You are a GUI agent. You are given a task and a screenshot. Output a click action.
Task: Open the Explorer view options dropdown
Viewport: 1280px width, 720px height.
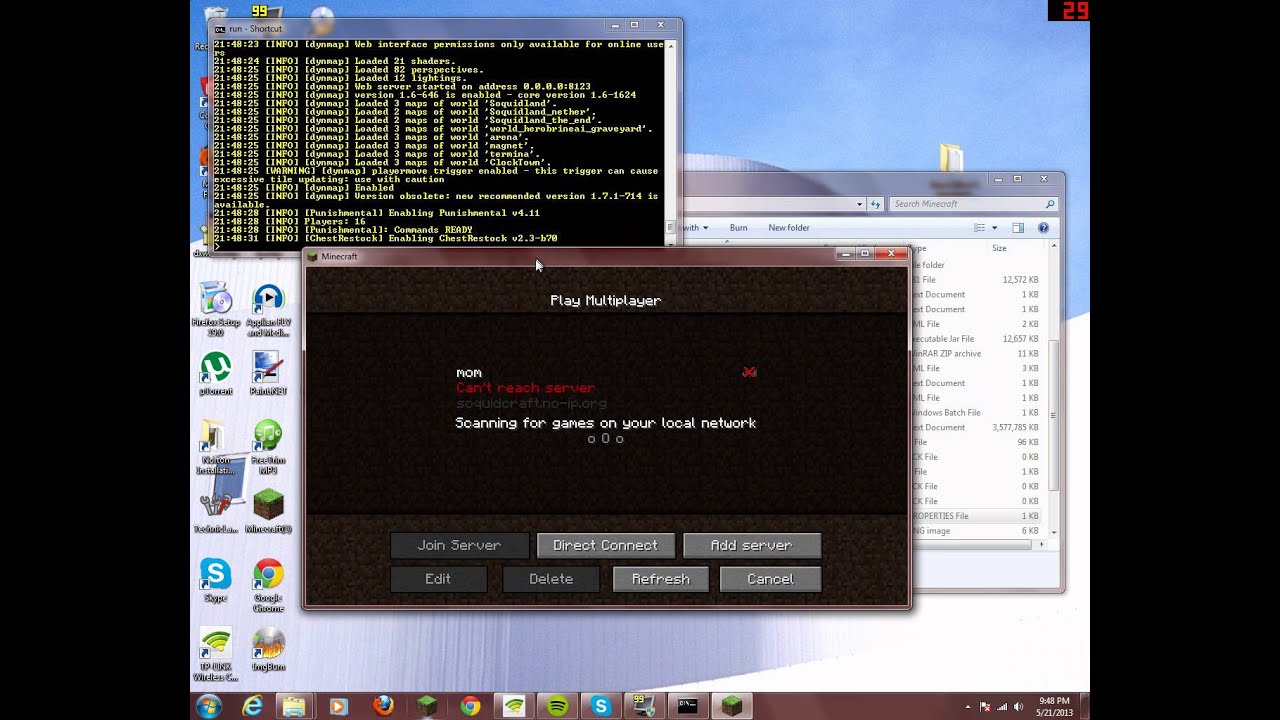tap(994, 228)
